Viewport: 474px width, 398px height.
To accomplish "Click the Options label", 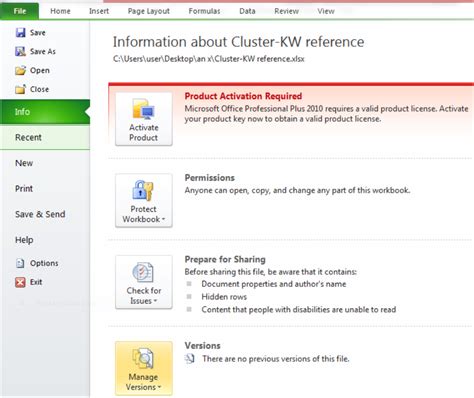I will click(44, 263).
